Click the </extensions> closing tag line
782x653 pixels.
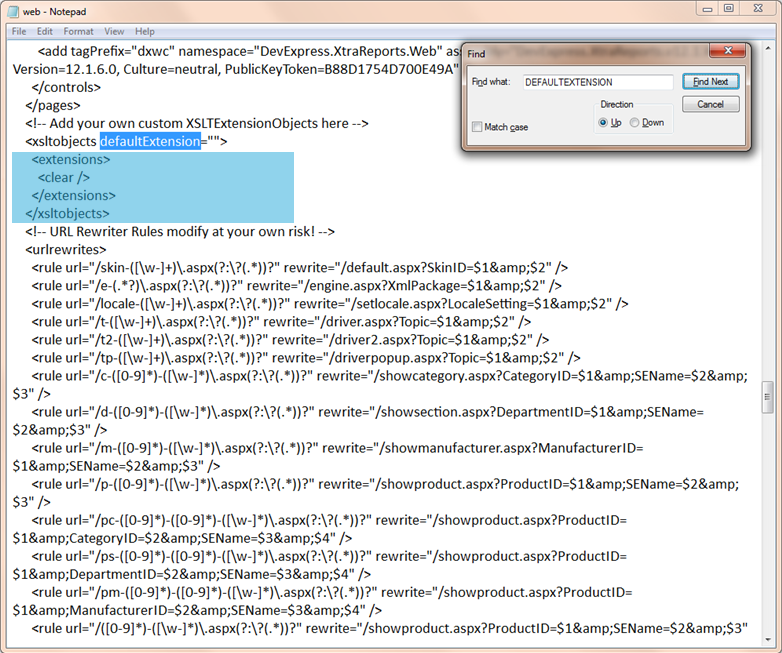(73, 196)
